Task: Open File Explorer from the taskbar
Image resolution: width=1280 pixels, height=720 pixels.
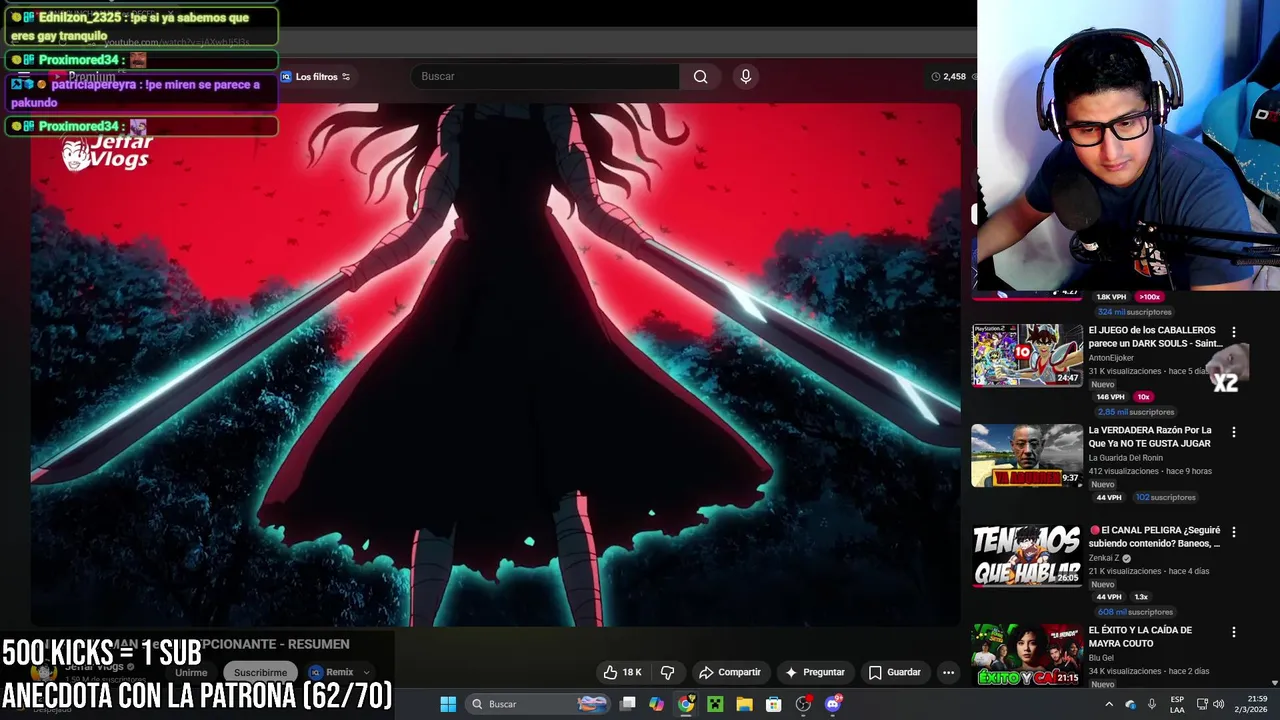Action: point(744,704)
